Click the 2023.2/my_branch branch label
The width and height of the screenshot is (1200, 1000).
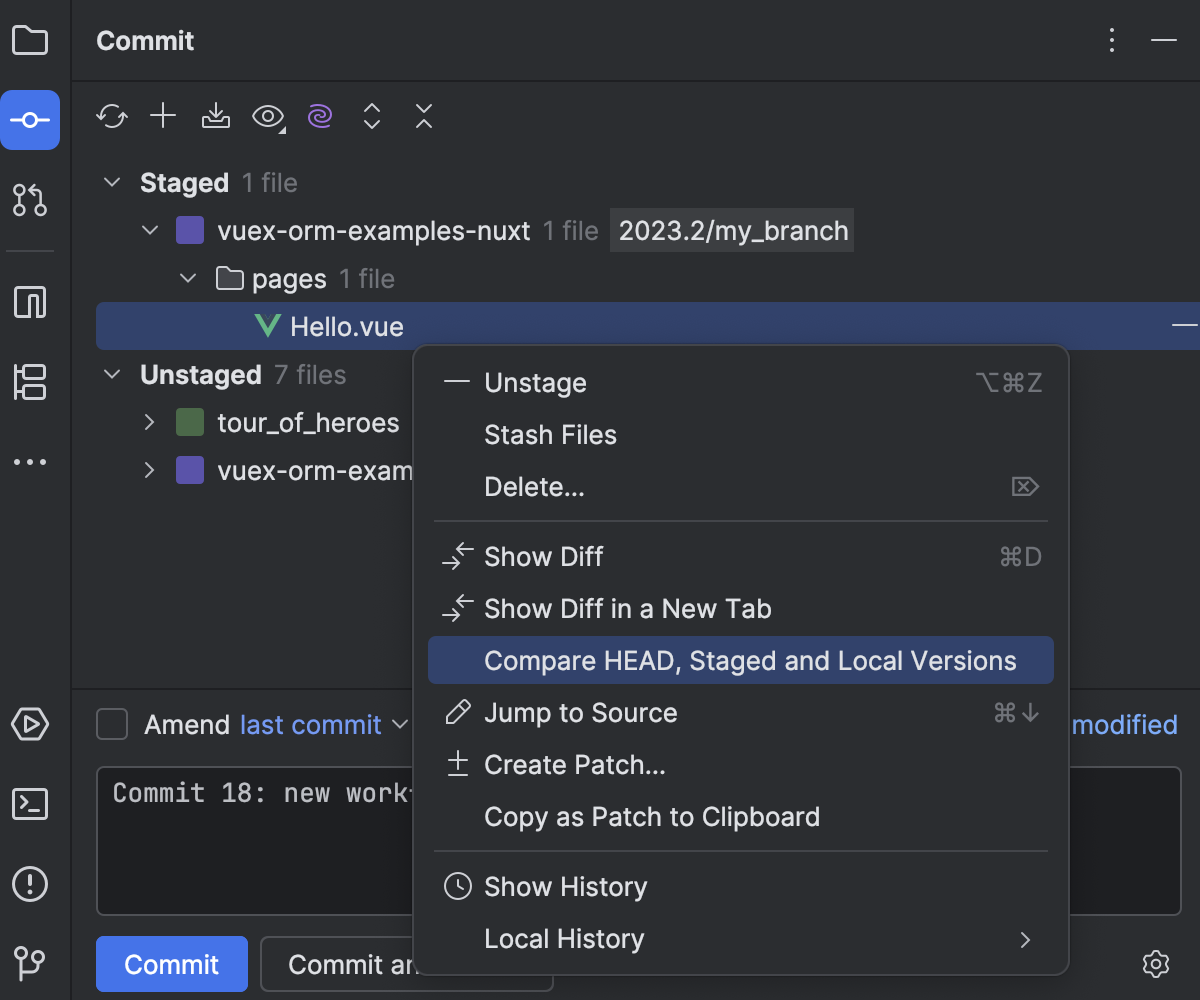coord(733,231)
